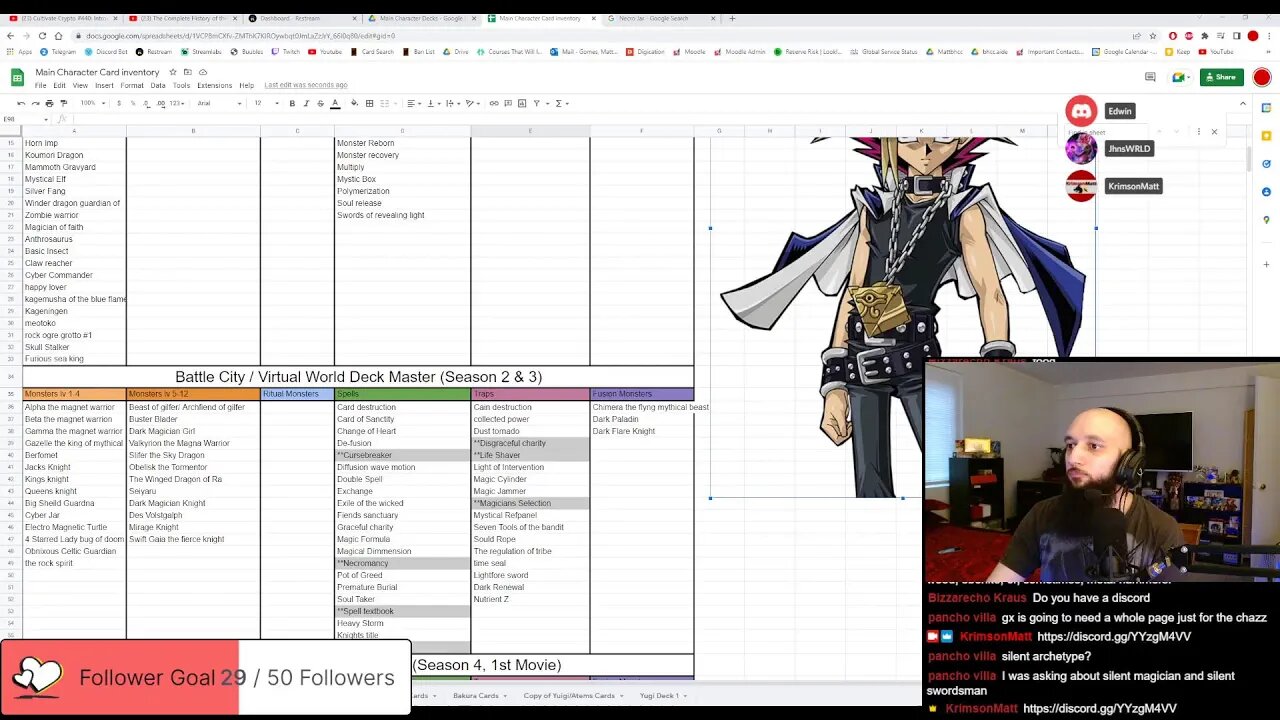Image resolution: width=1280 pixels, height=720 pixels.
Task: Select the **Necromancy cell in Spells column
Action: point(402,563)
